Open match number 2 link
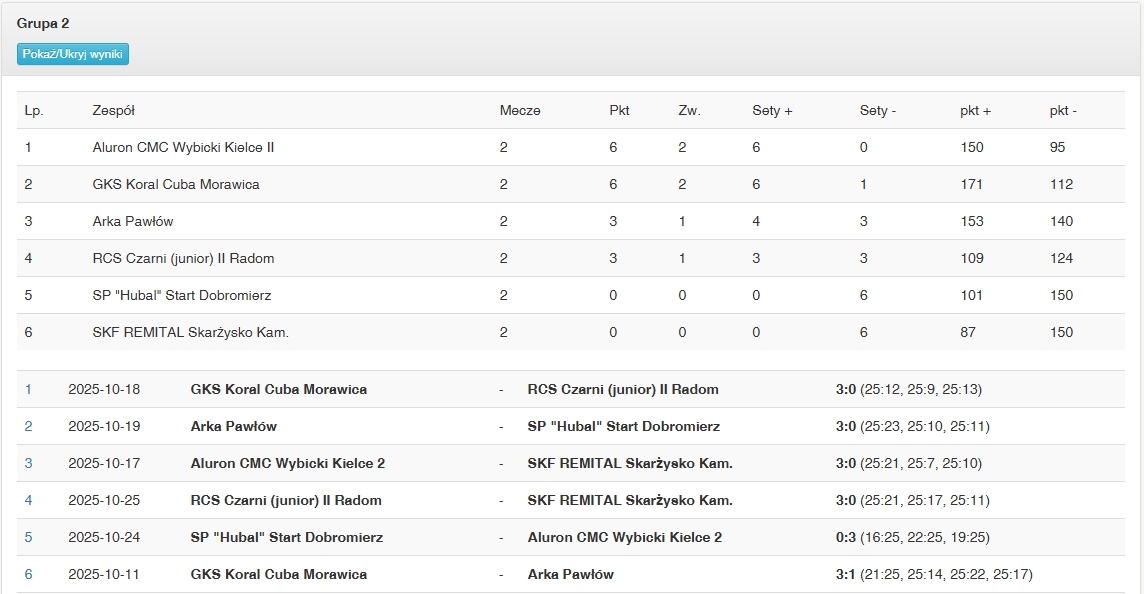1144x594 pixels. coord(29,426)
